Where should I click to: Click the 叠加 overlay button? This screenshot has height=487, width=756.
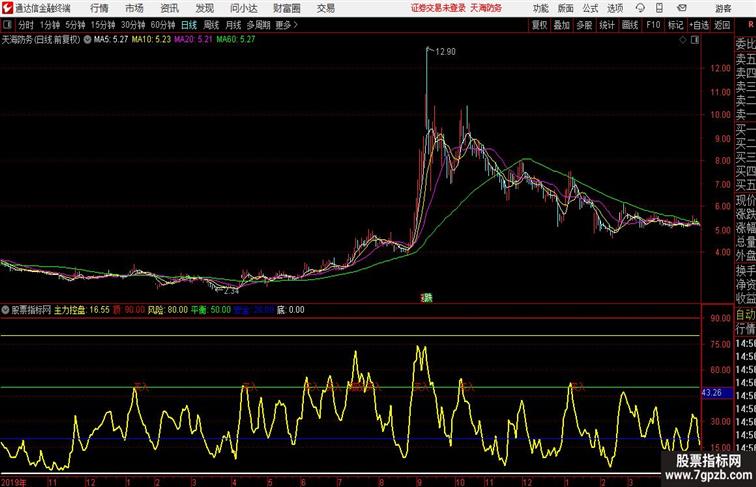[562, 25]
